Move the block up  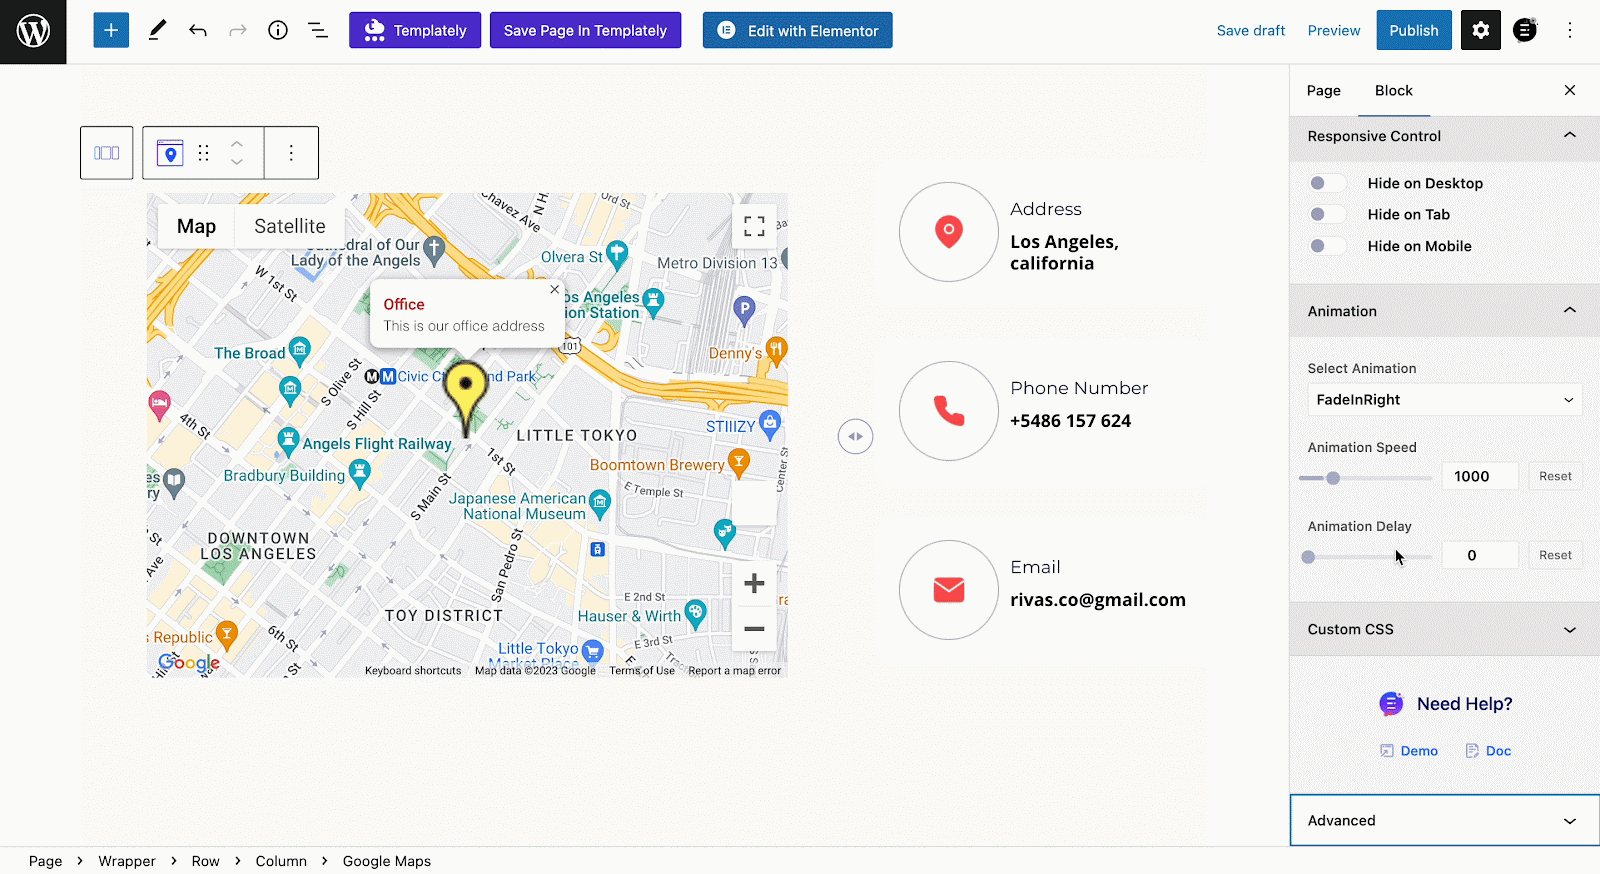(237, 144)
